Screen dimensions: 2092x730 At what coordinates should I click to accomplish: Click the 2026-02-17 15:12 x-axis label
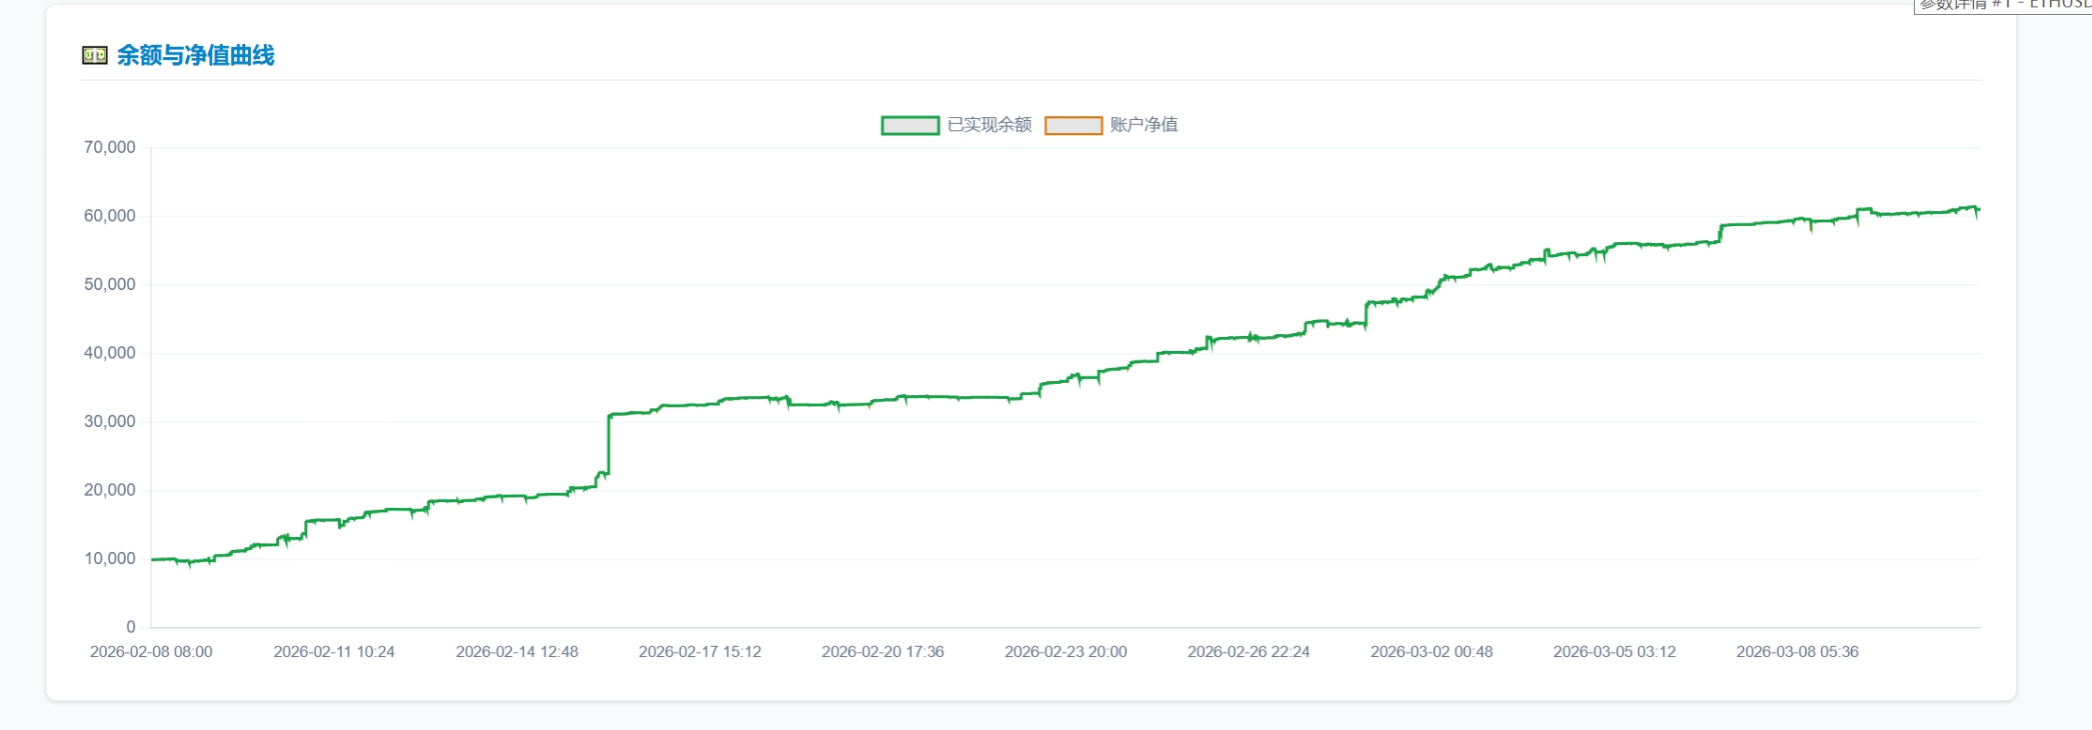(700, 652)
